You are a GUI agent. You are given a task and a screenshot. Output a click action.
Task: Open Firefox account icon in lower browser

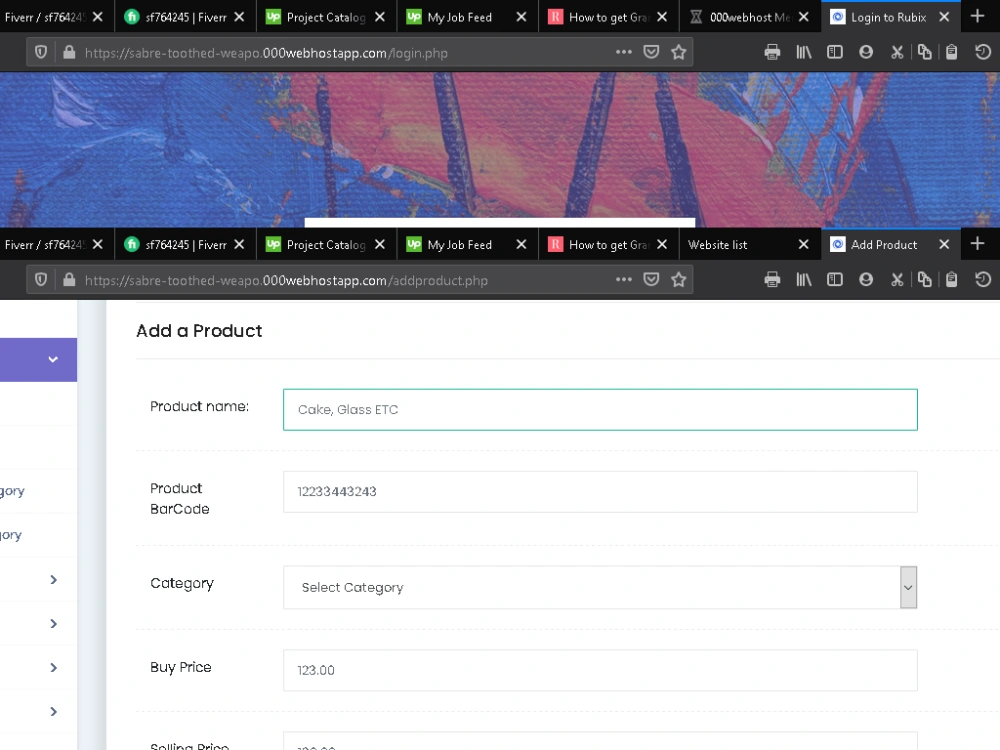click(x=865, y=279)
